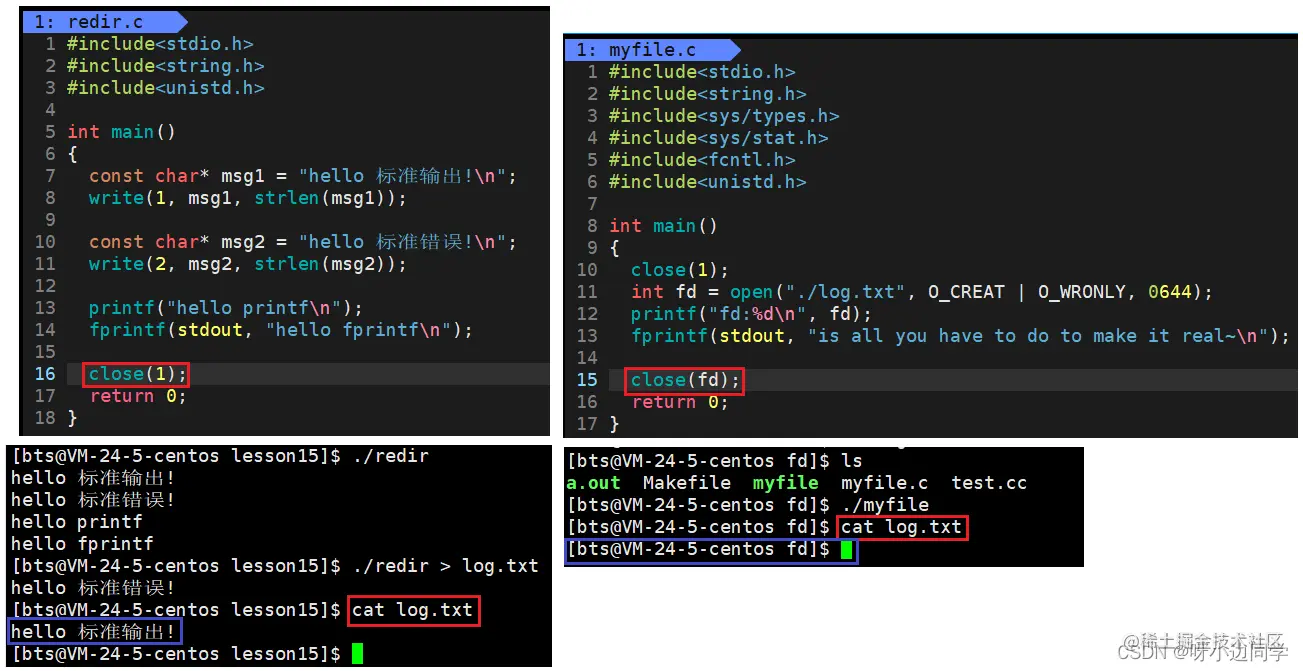Place cursor on "int main()" in redir.c
1303x671 pixels.
point(122,132)
